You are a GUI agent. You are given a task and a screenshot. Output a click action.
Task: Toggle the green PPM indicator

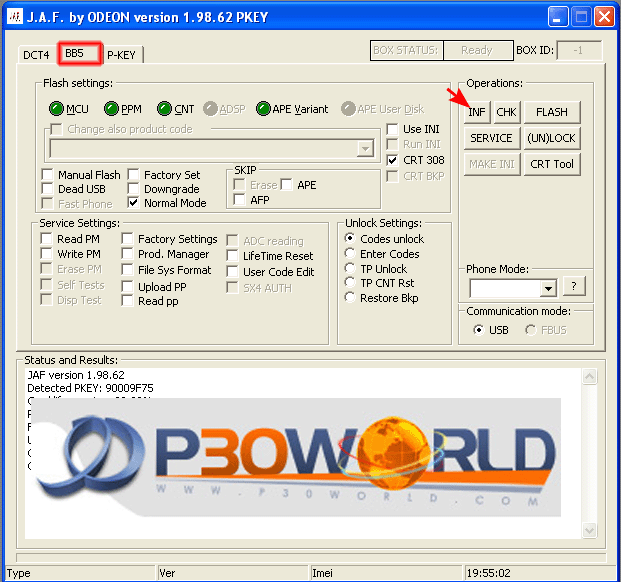coord(111,109)
